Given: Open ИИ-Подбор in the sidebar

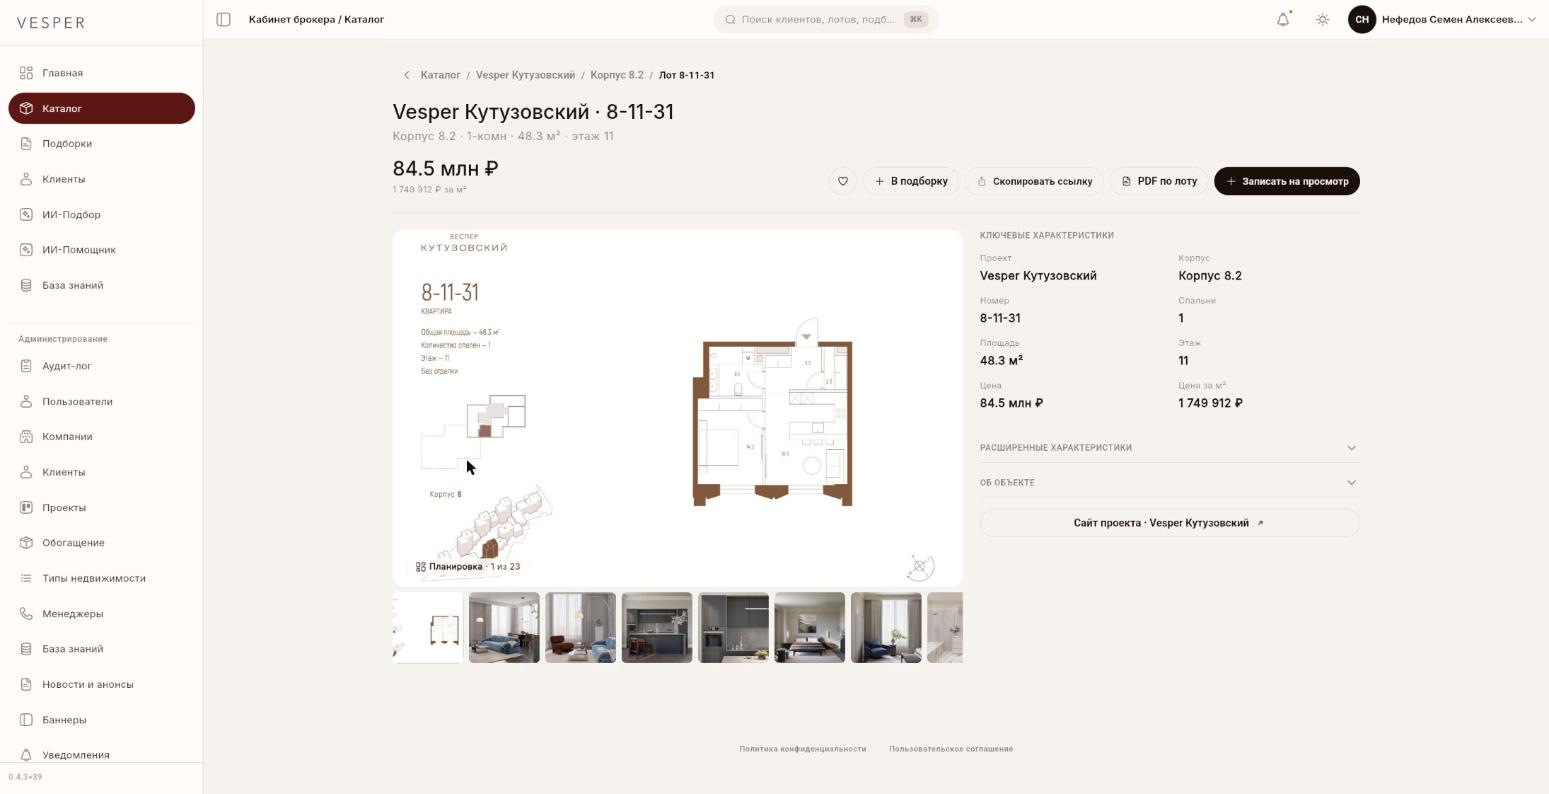Looking at the screenshot, I should point(101,215).
